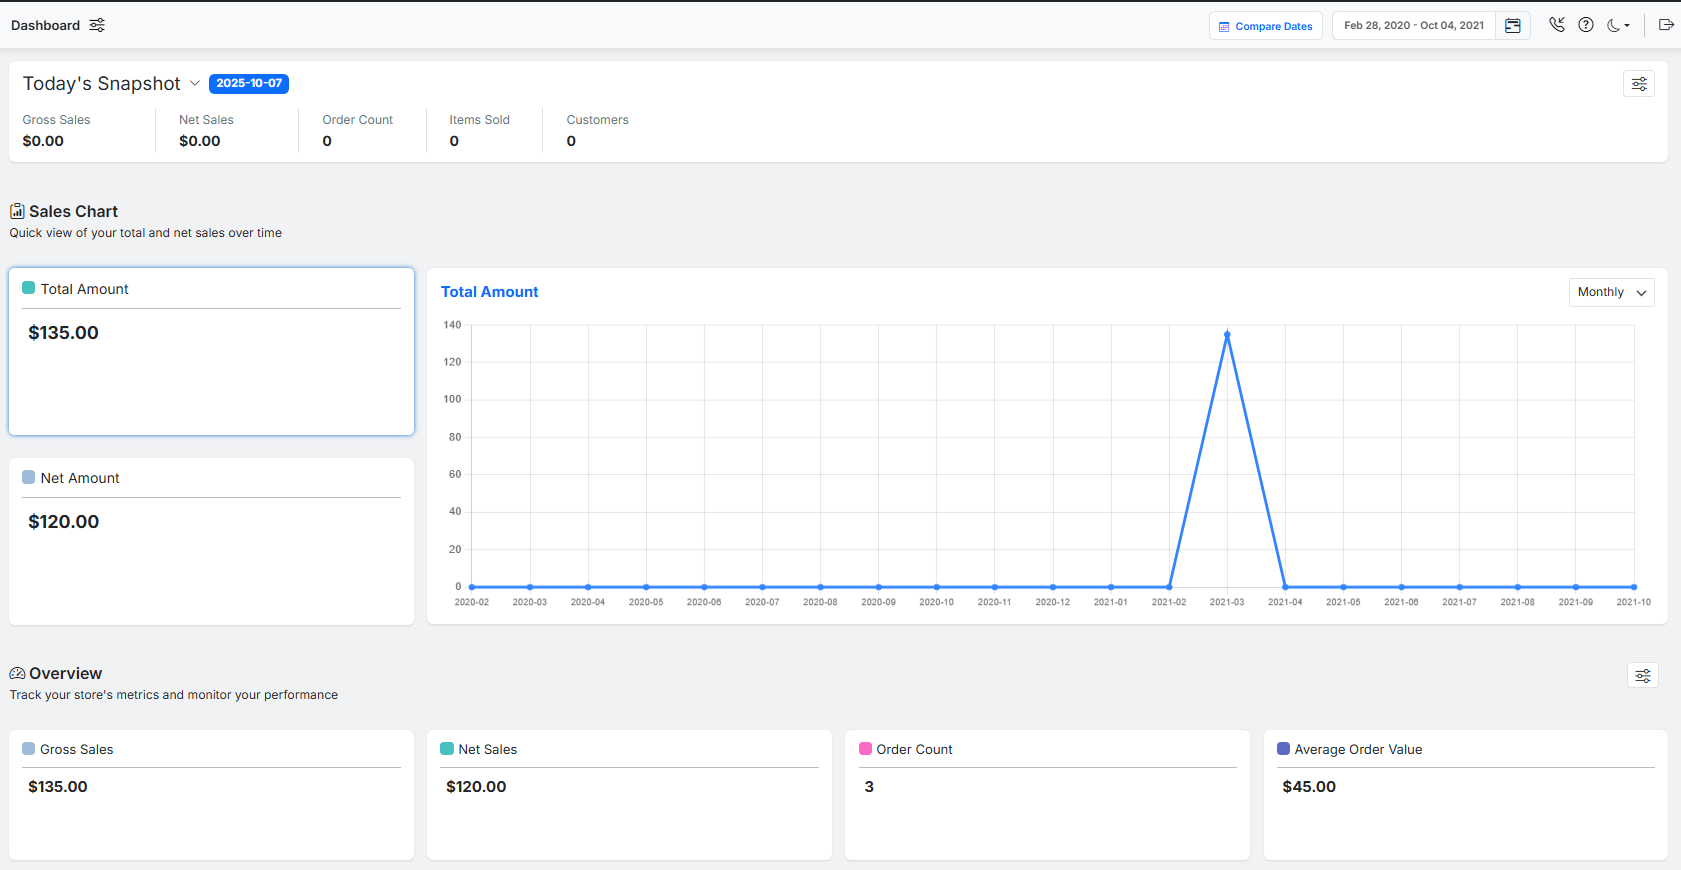Image resolution: width=1681 pixels, height=870 pixels.
Task: Click the Dashboard title text
Action: (45, 25)
